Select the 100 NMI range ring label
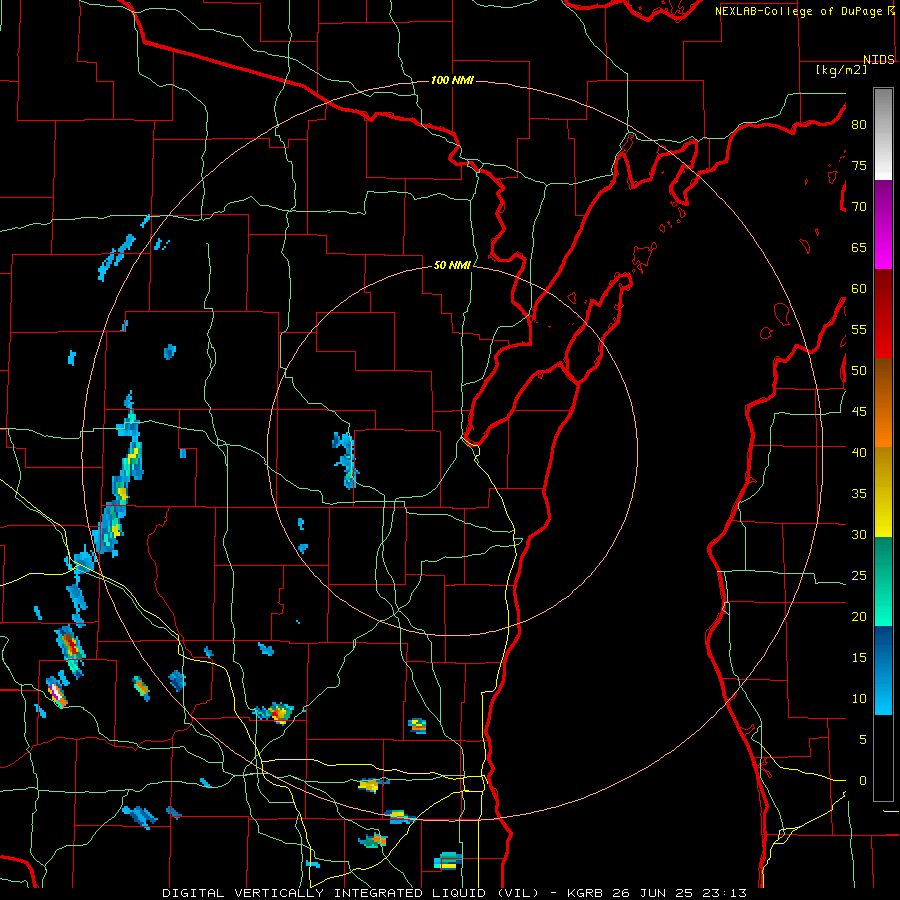The width and height of the screenshot is (900, 900). pos(452,80)
